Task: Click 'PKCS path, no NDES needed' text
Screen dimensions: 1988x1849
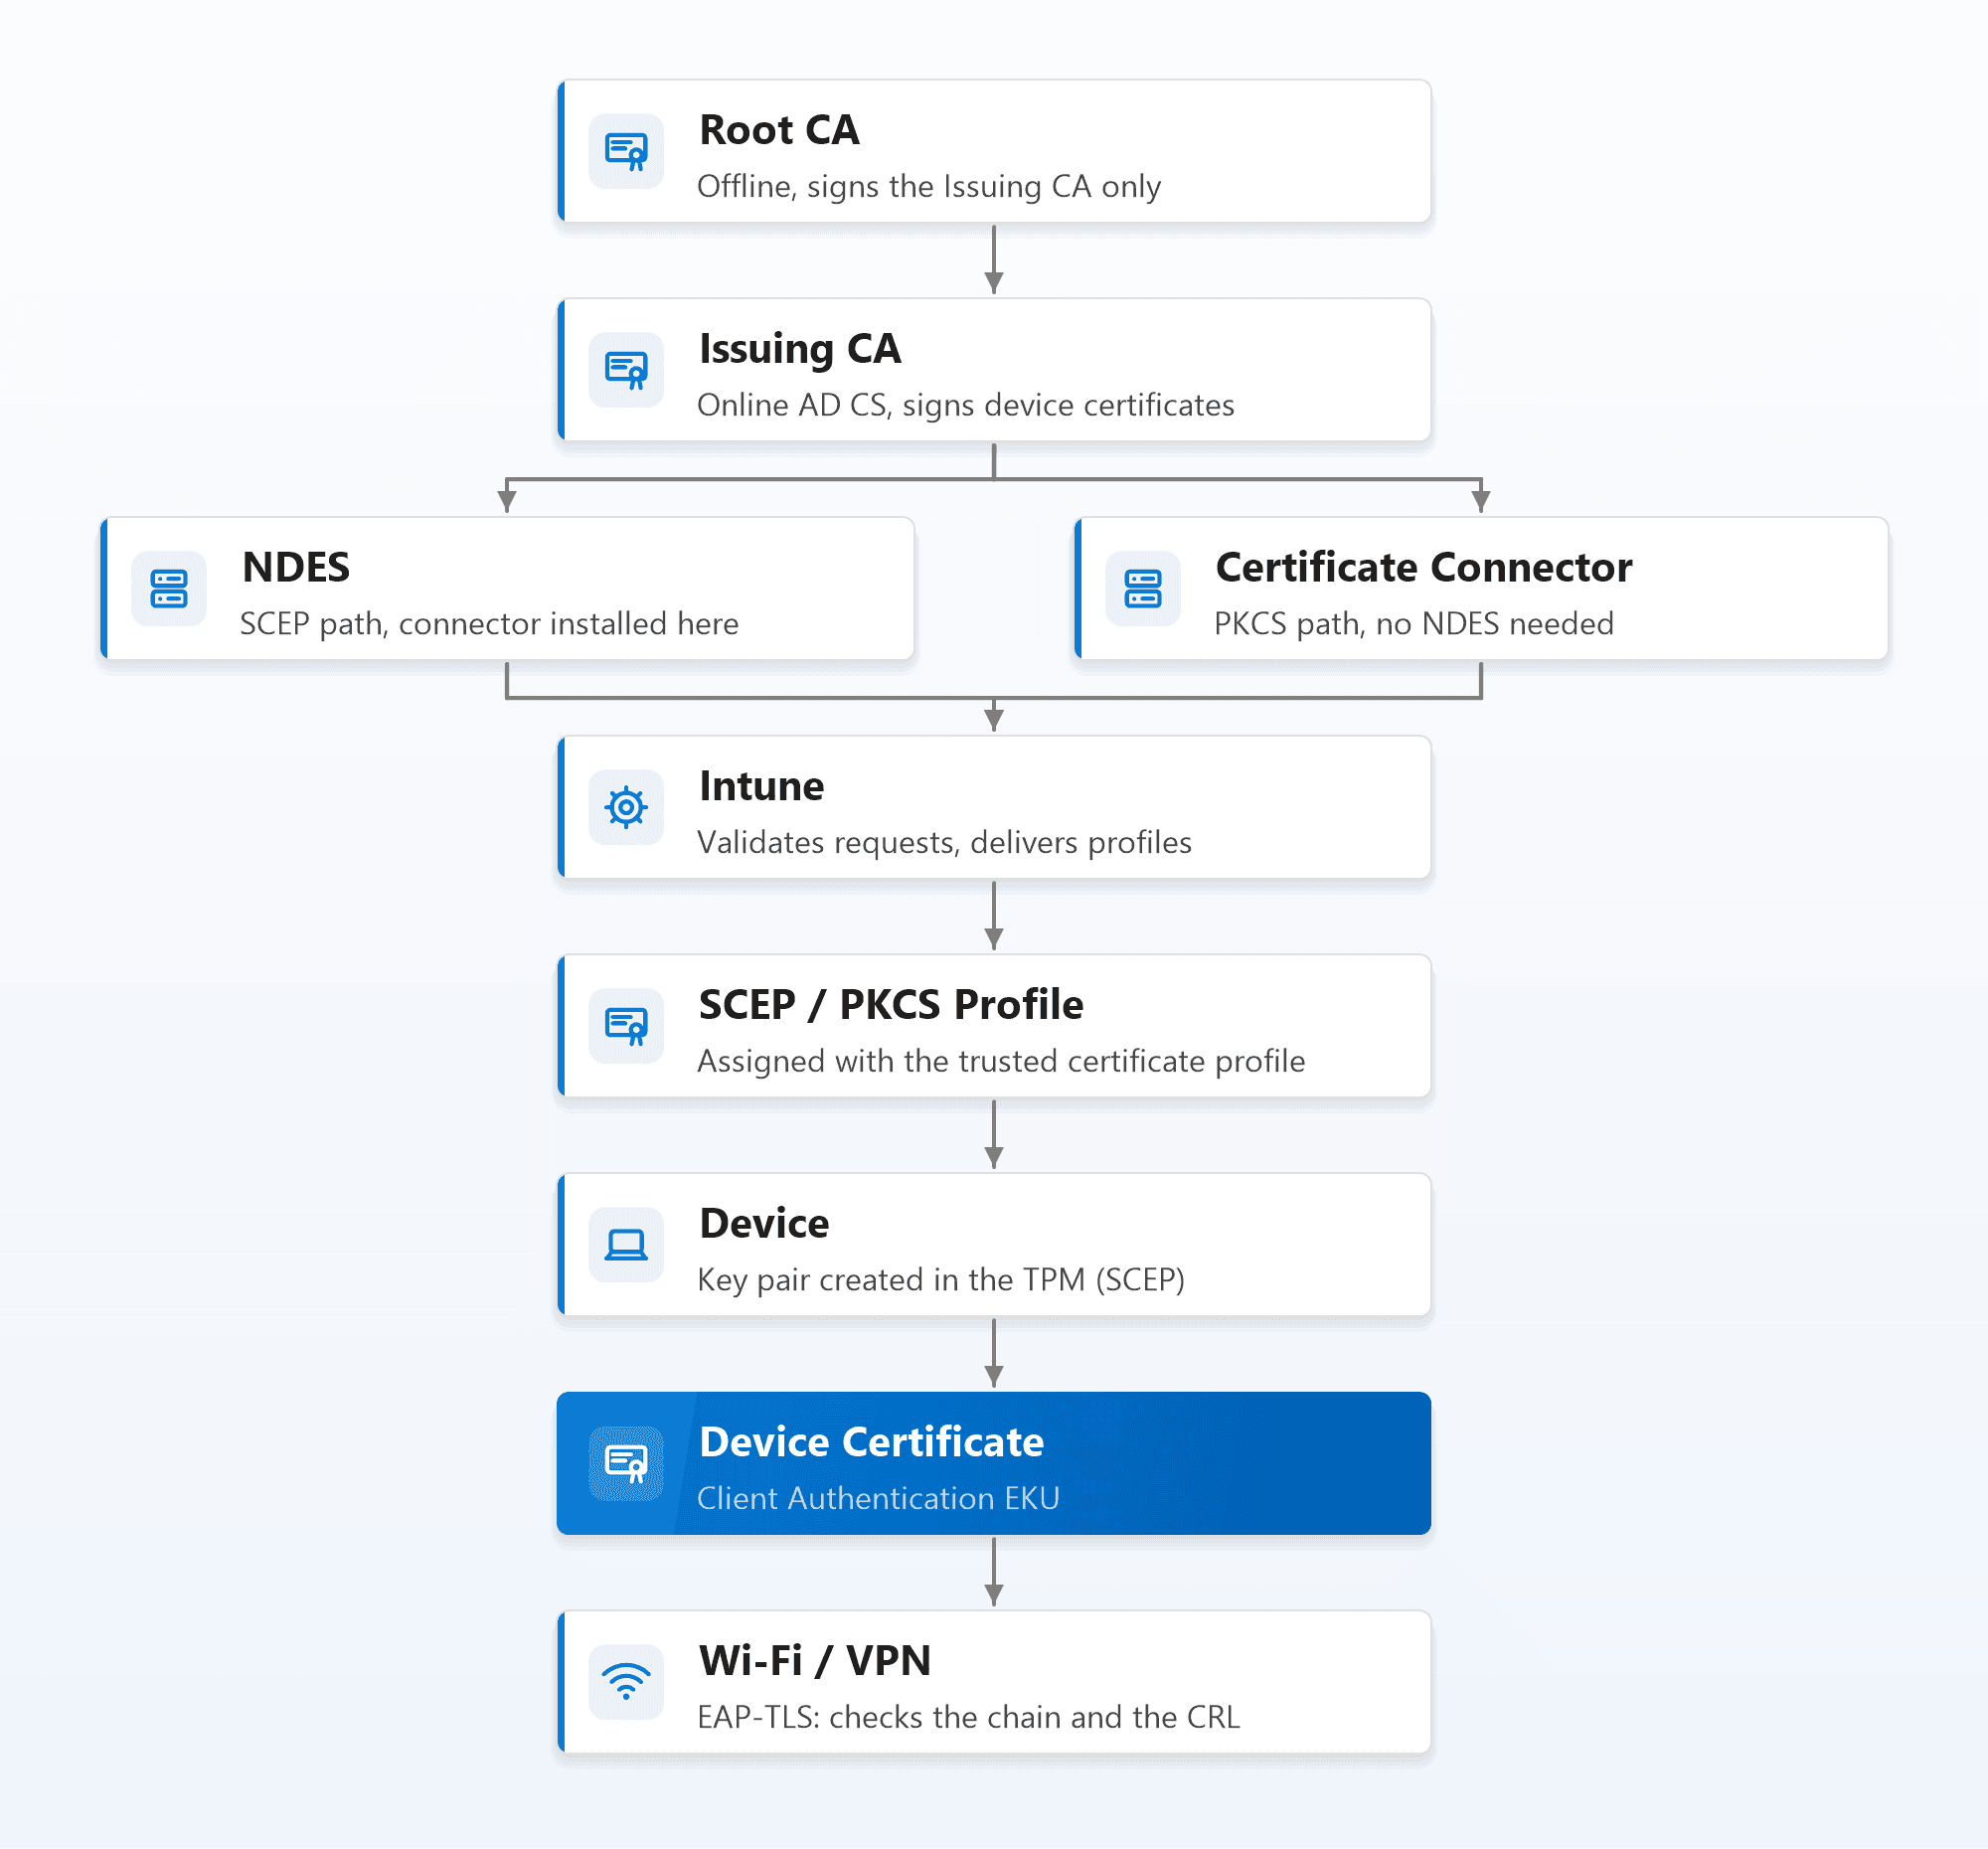Action: click(x=1414, y=624)
